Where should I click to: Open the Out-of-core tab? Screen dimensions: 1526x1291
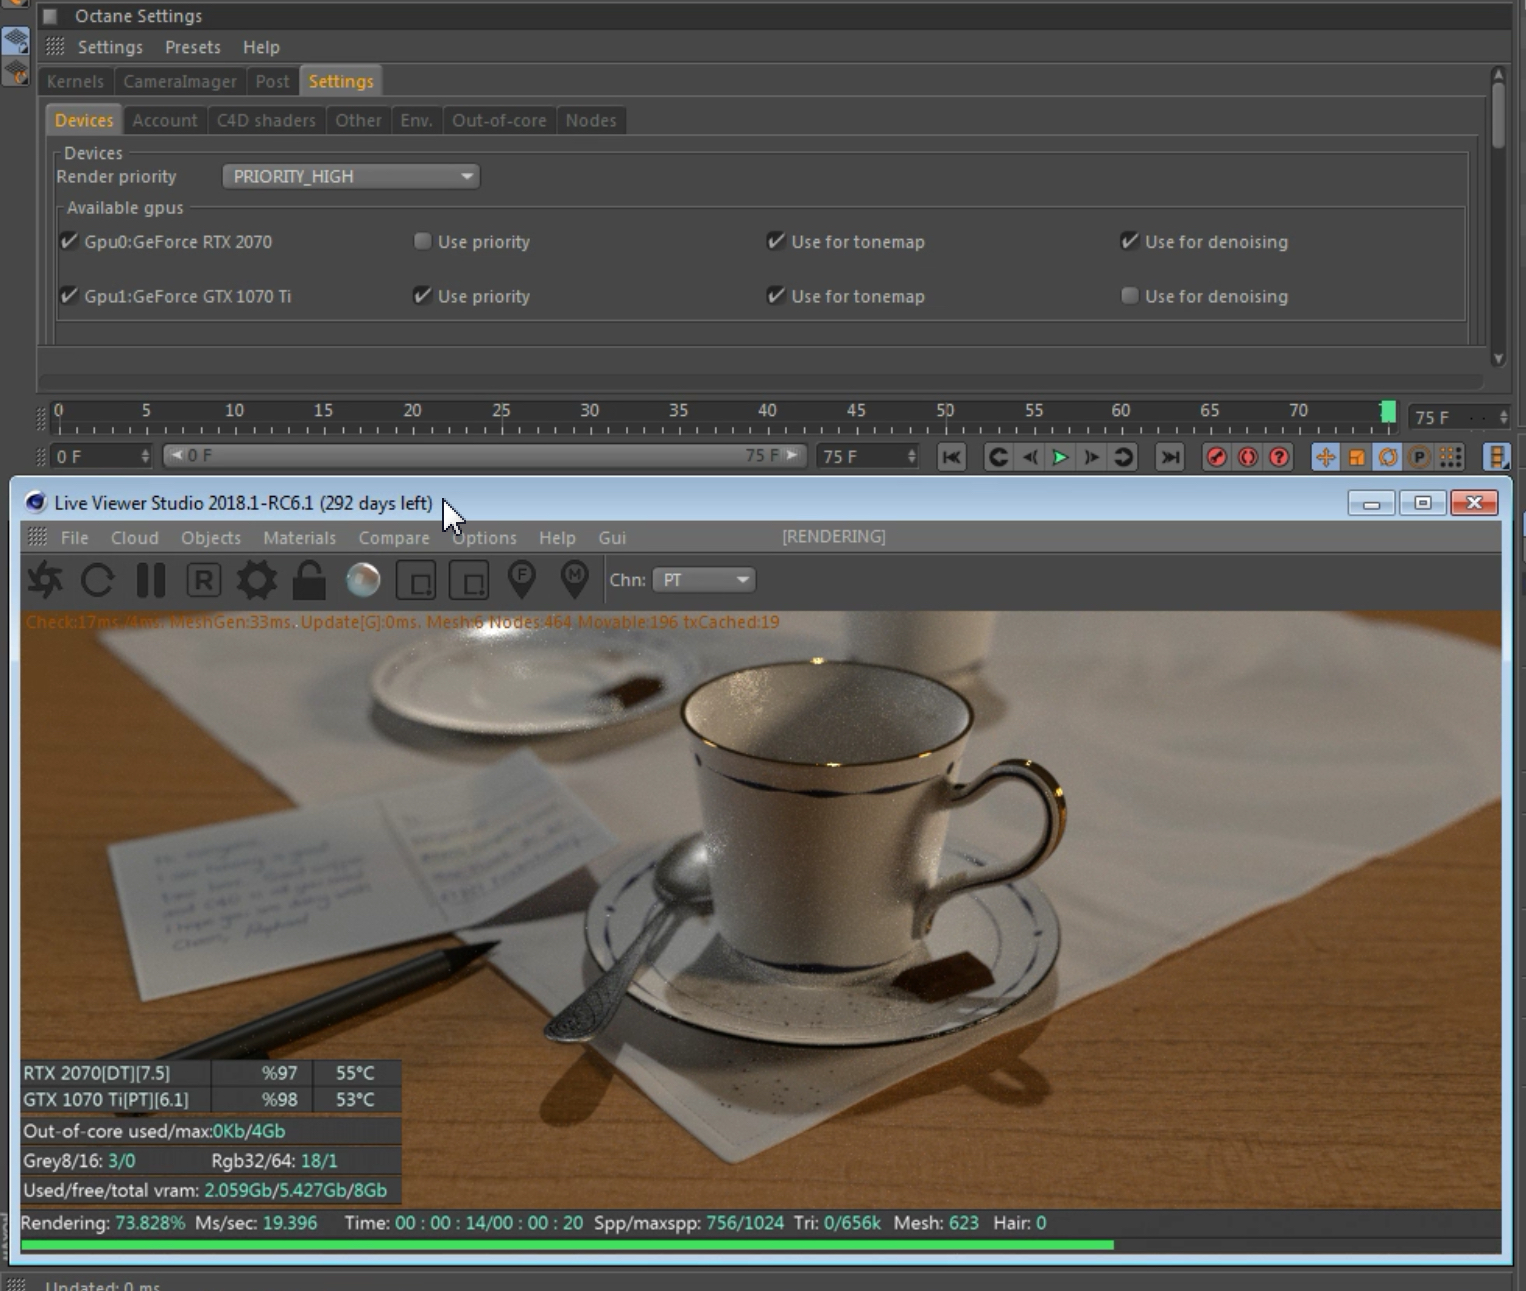498,120
